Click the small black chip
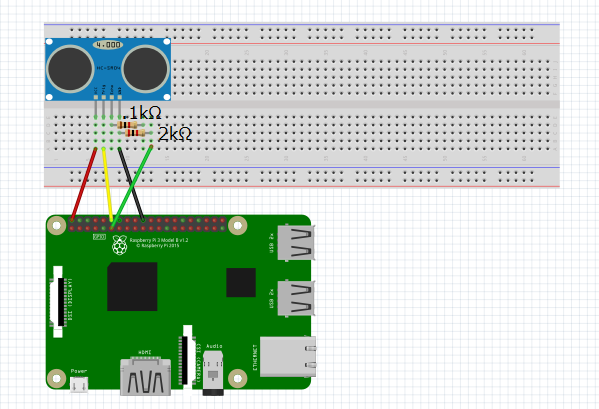The height and width of the screenshot is (409, 599). pyautogui.click(x=241, y=282)
